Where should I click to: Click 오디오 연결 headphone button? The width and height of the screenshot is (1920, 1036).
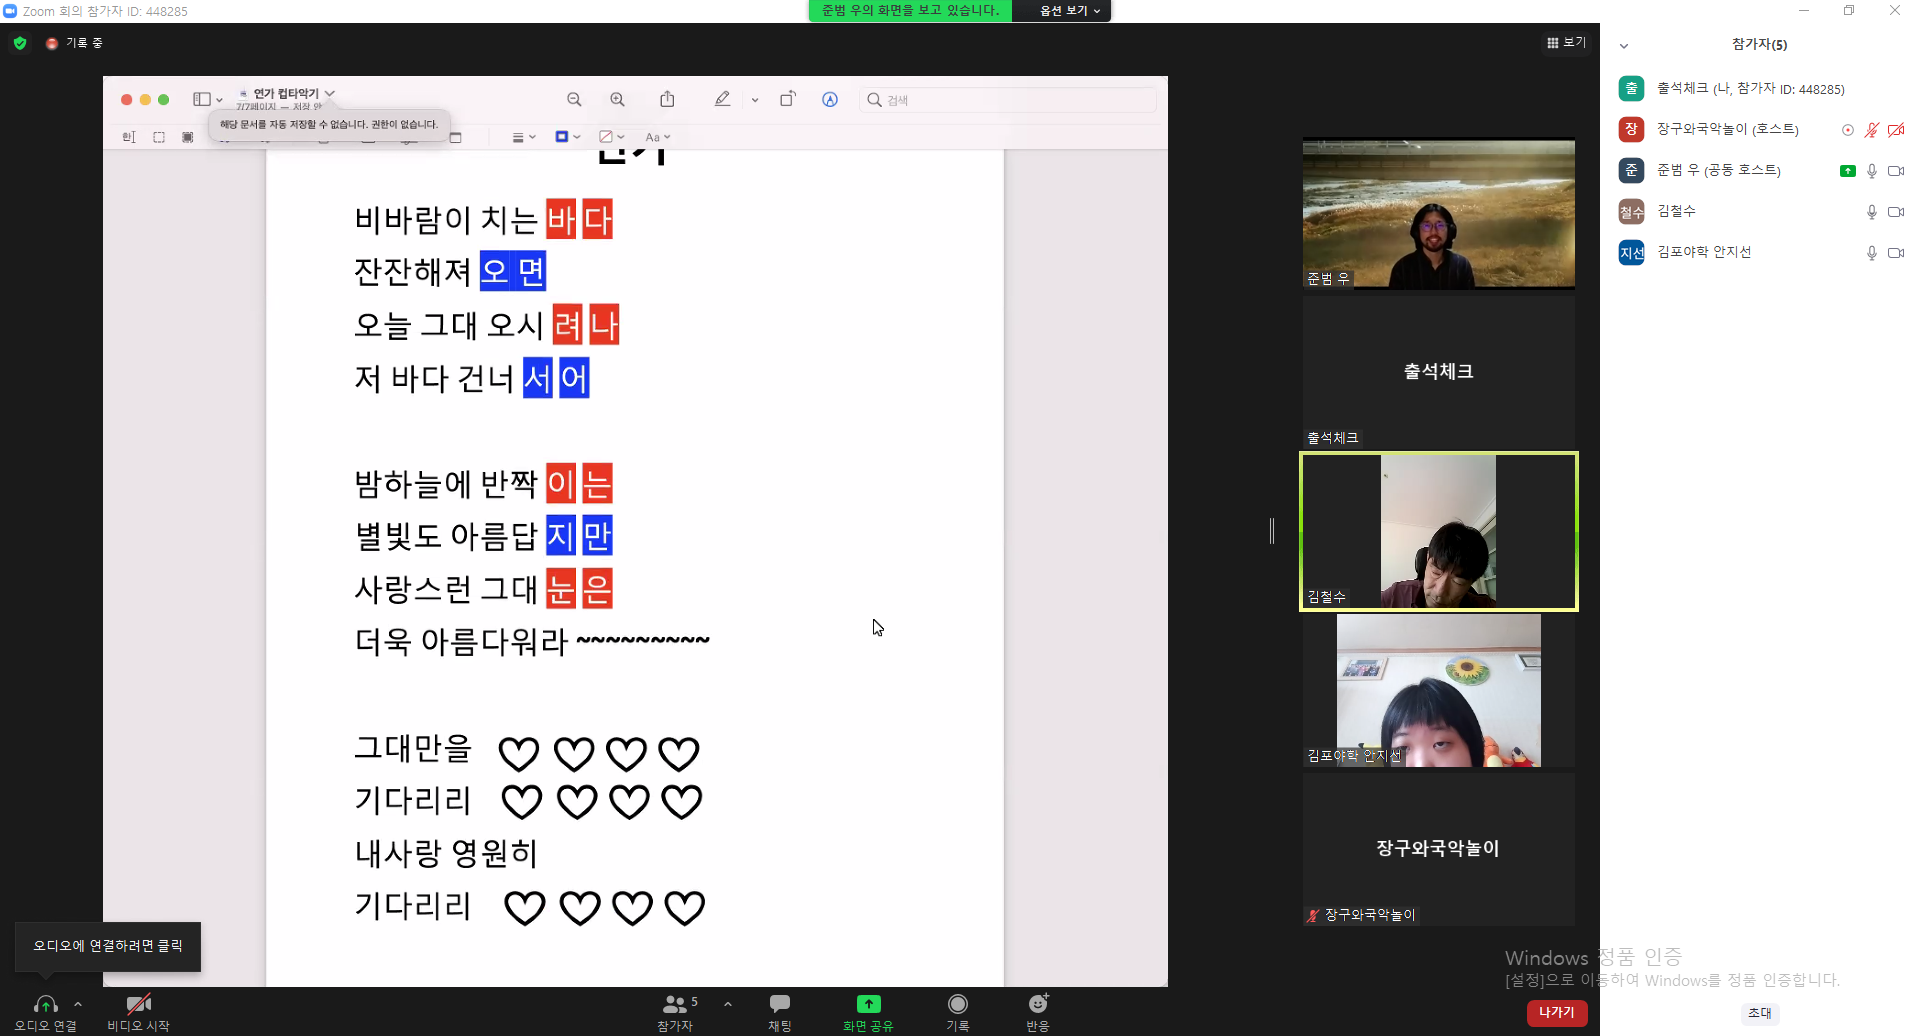coord(45,1012)
